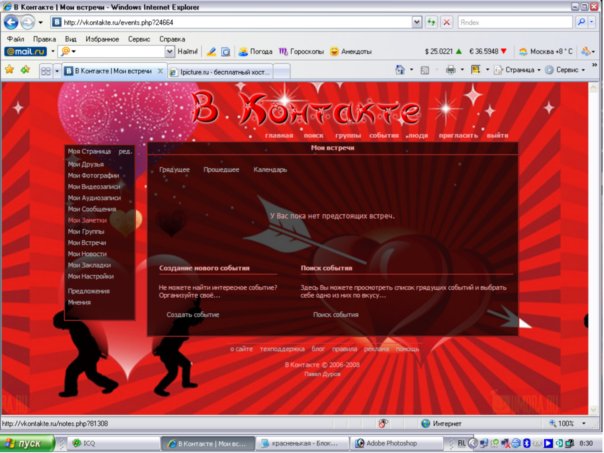604x453 pixels.
Task: Click the Найти! search button
Action: [188, 51]
